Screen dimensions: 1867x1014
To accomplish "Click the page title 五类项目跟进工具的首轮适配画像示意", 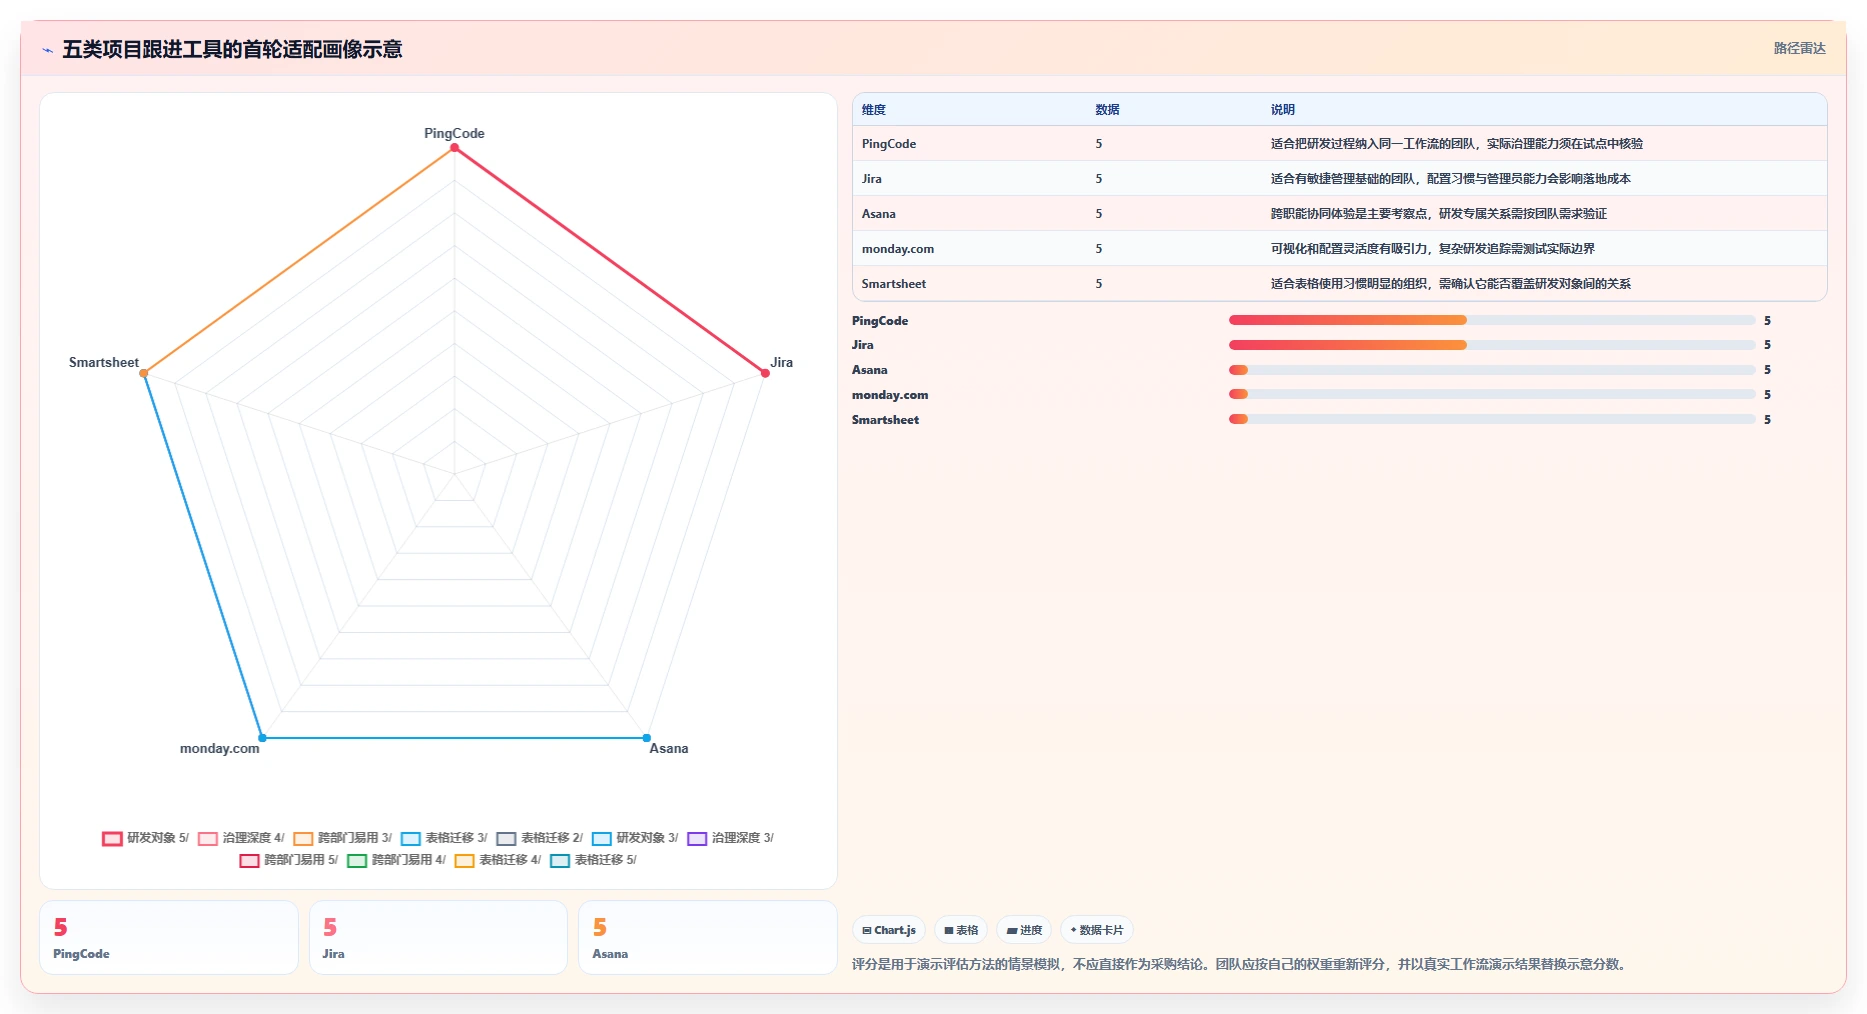I will (x=232, y=49).
